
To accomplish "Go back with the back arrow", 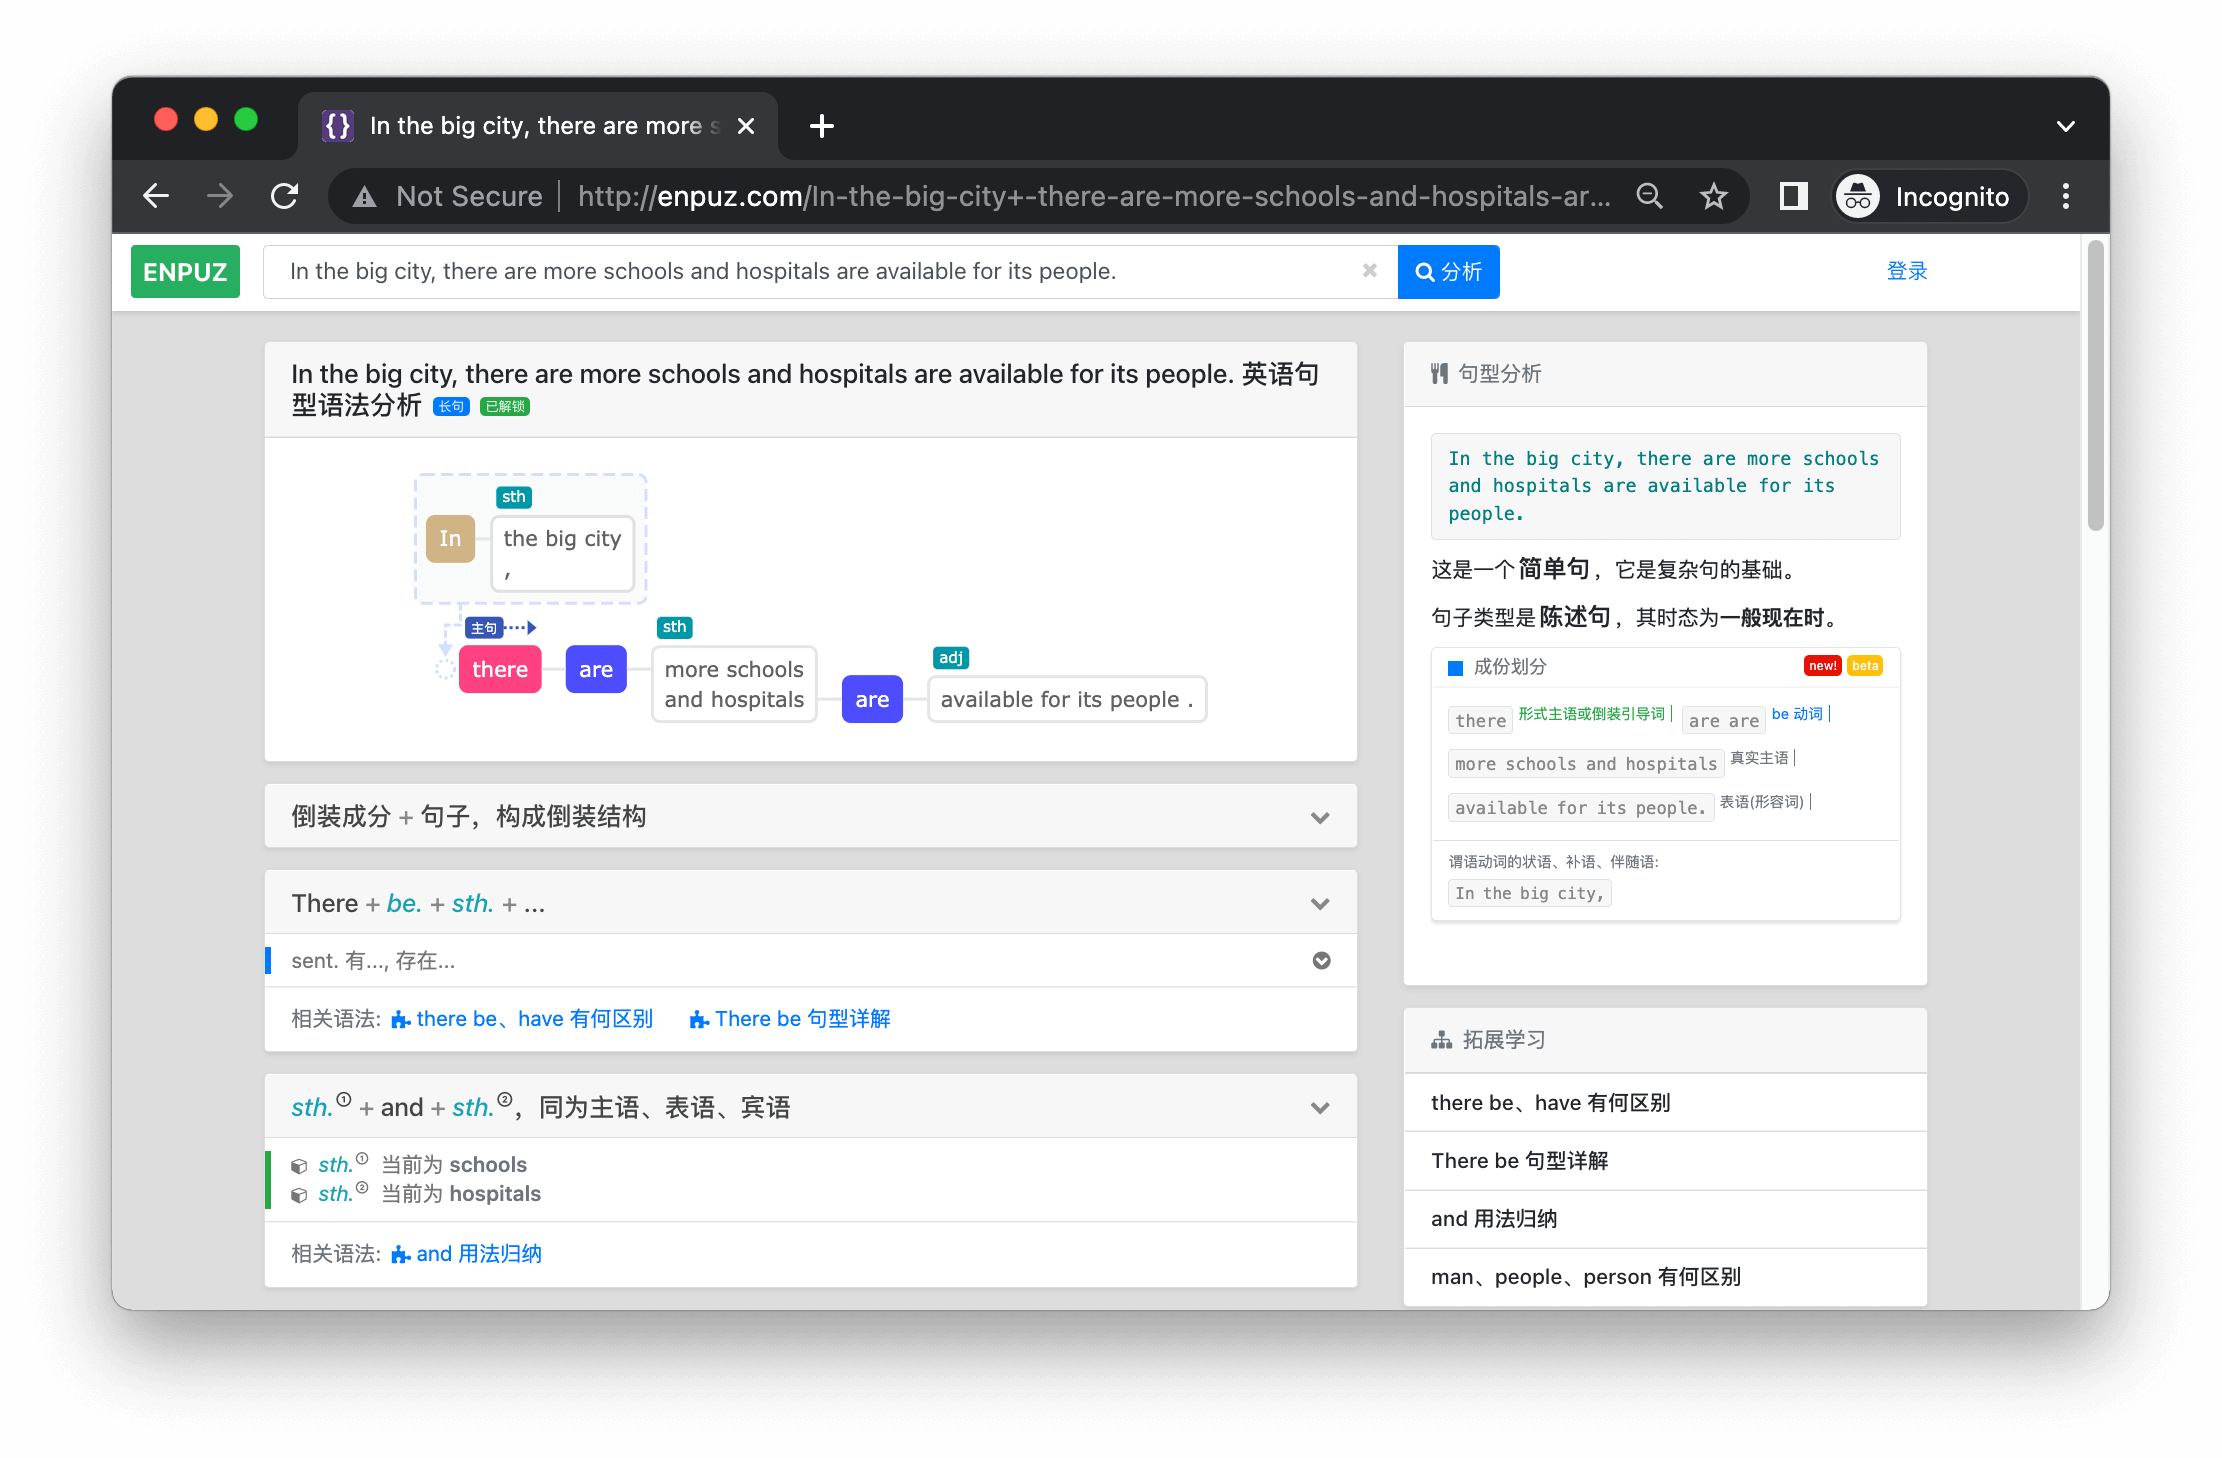I will click(156, 196).
